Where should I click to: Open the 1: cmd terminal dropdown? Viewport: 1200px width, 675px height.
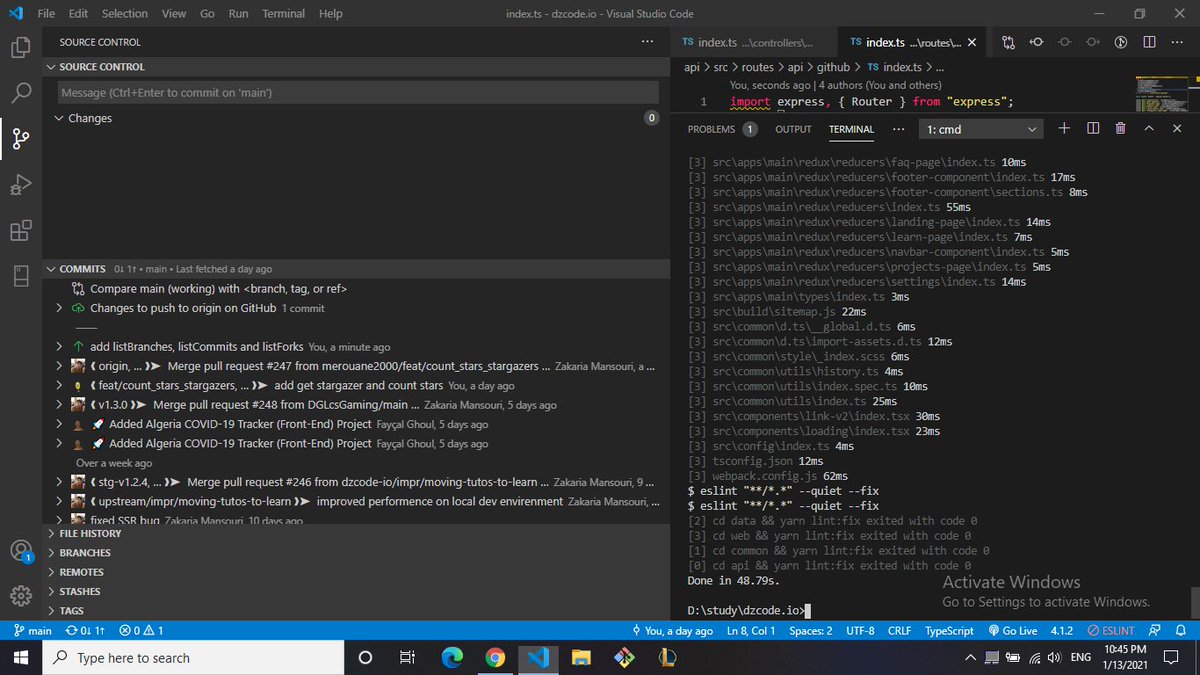[x=982, y=129]
